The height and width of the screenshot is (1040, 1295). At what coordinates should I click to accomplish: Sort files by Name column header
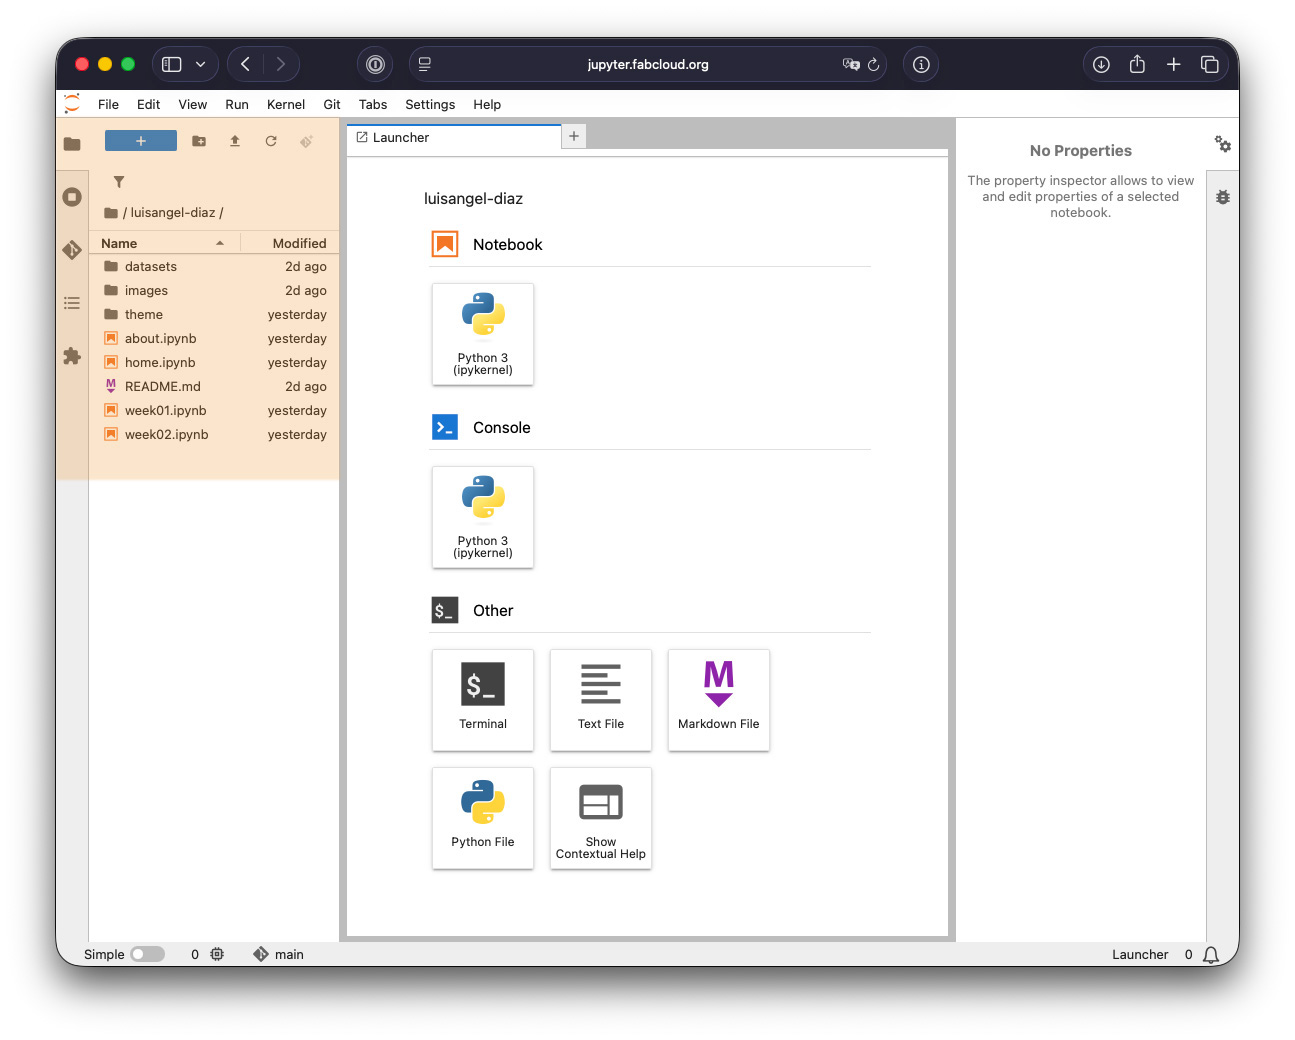(119, 243)
